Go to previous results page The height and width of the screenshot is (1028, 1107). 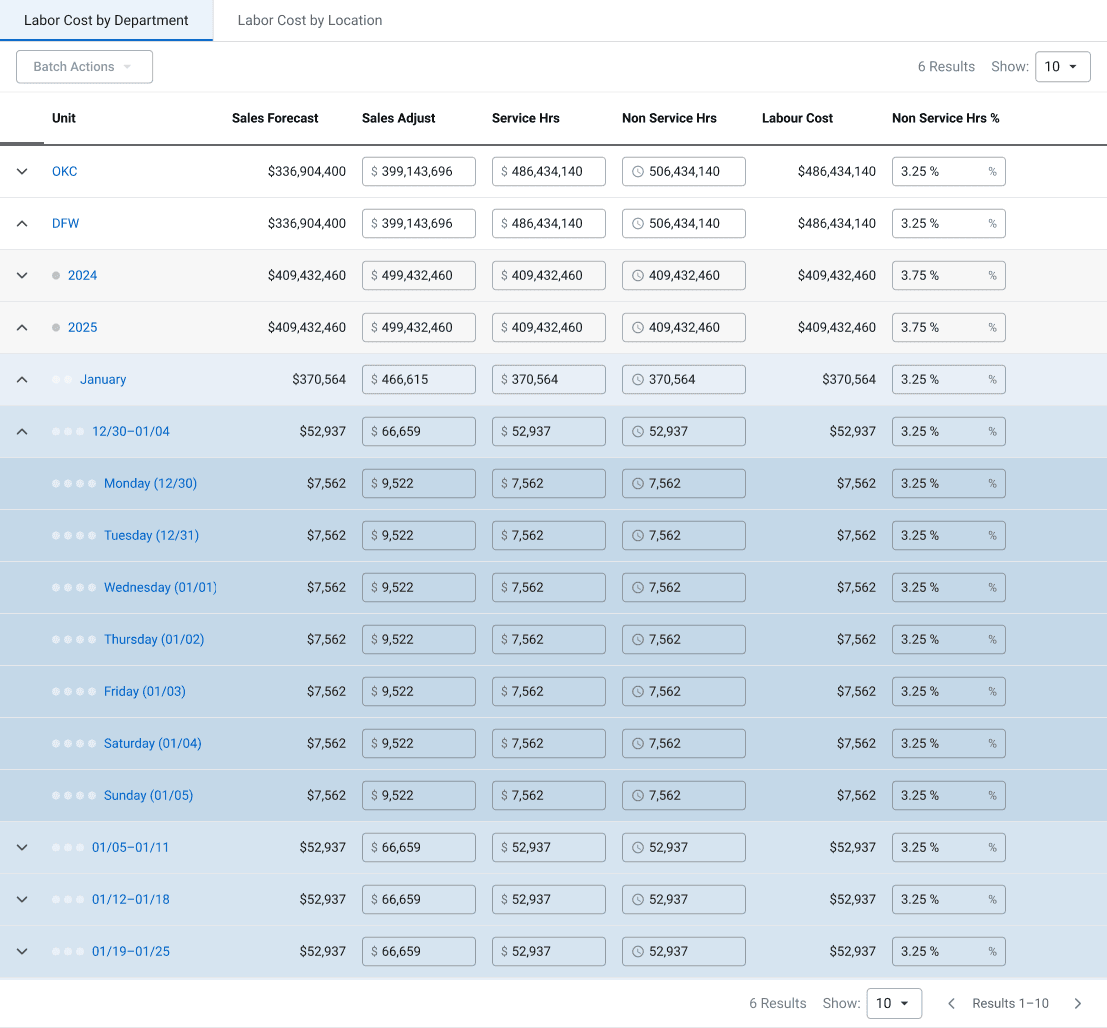pyautogui.click(x=951, y=1003)
